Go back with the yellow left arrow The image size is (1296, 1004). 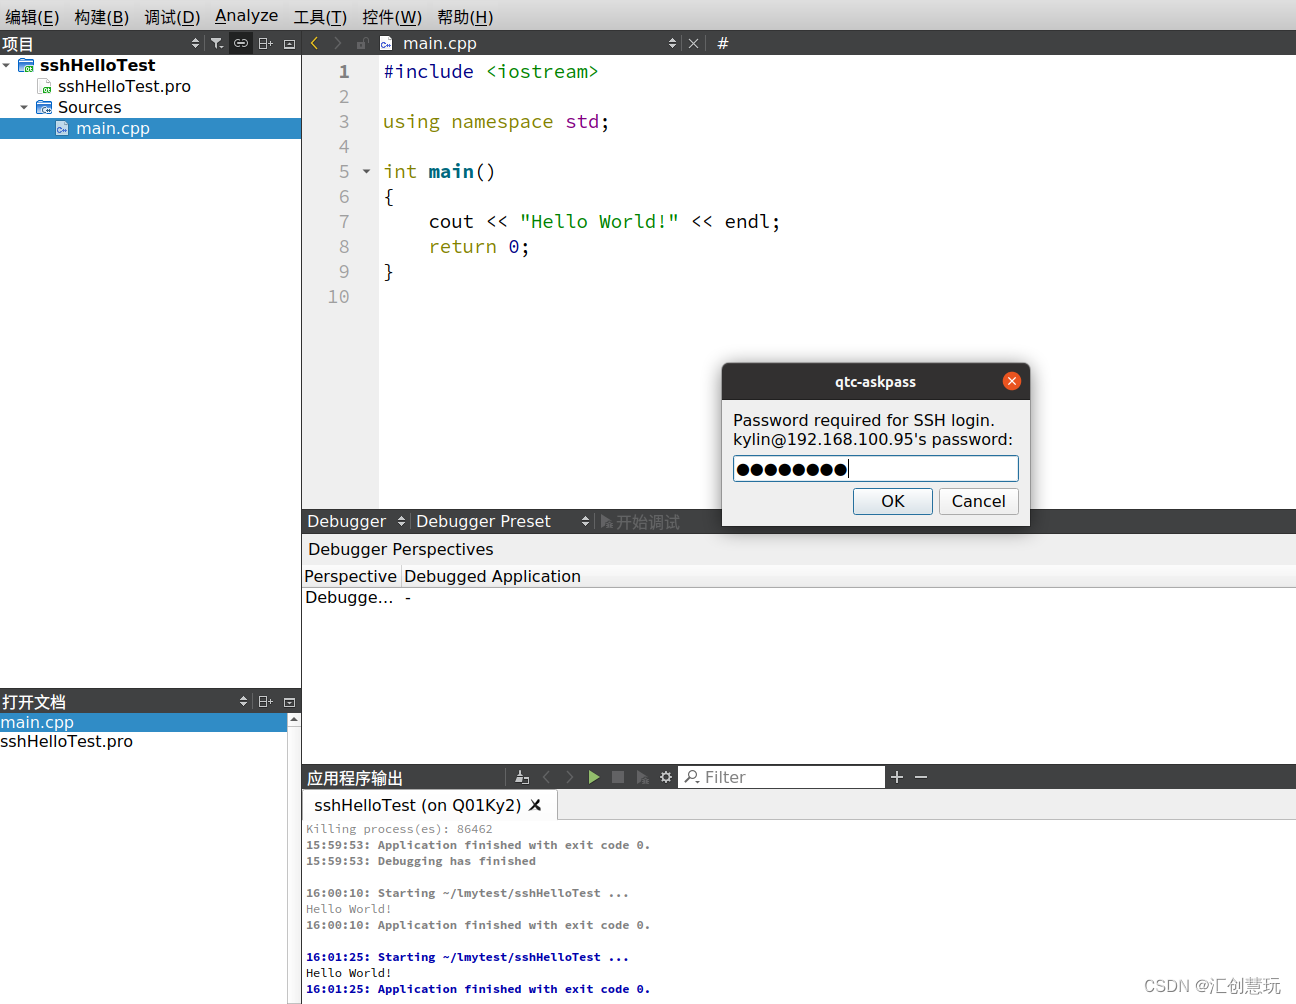click(314, 43)
